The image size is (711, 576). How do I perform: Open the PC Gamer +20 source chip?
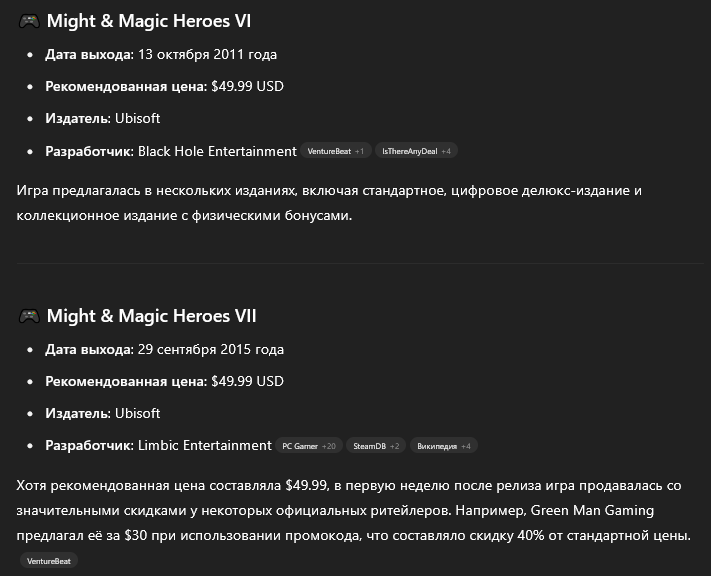click(x=309, y=446)
